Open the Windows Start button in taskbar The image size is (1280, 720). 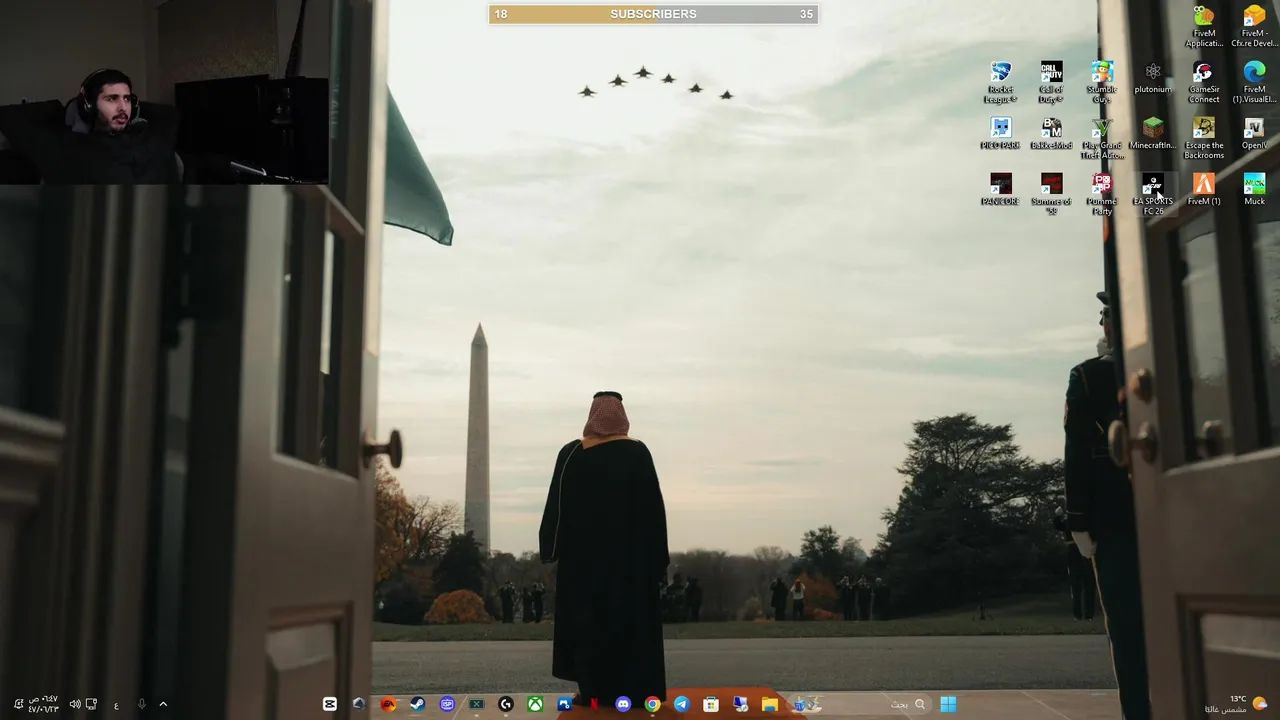pyautogui.click(x=948, y=704)
